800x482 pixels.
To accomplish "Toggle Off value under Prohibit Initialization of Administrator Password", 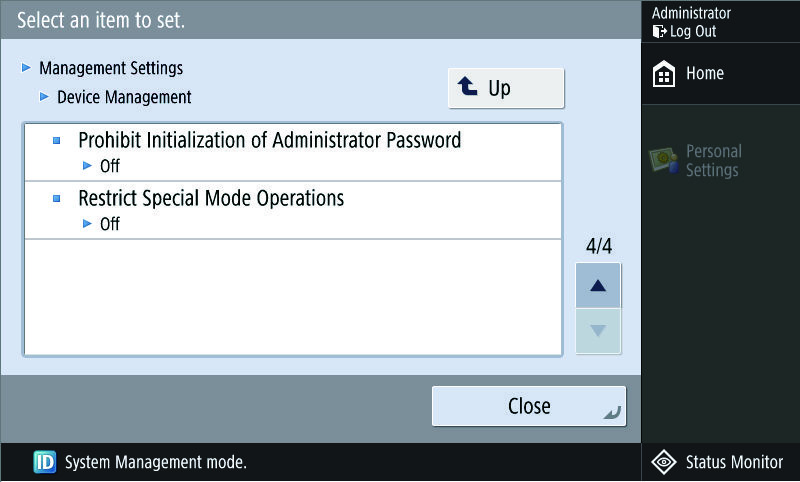I will point(110,166).
